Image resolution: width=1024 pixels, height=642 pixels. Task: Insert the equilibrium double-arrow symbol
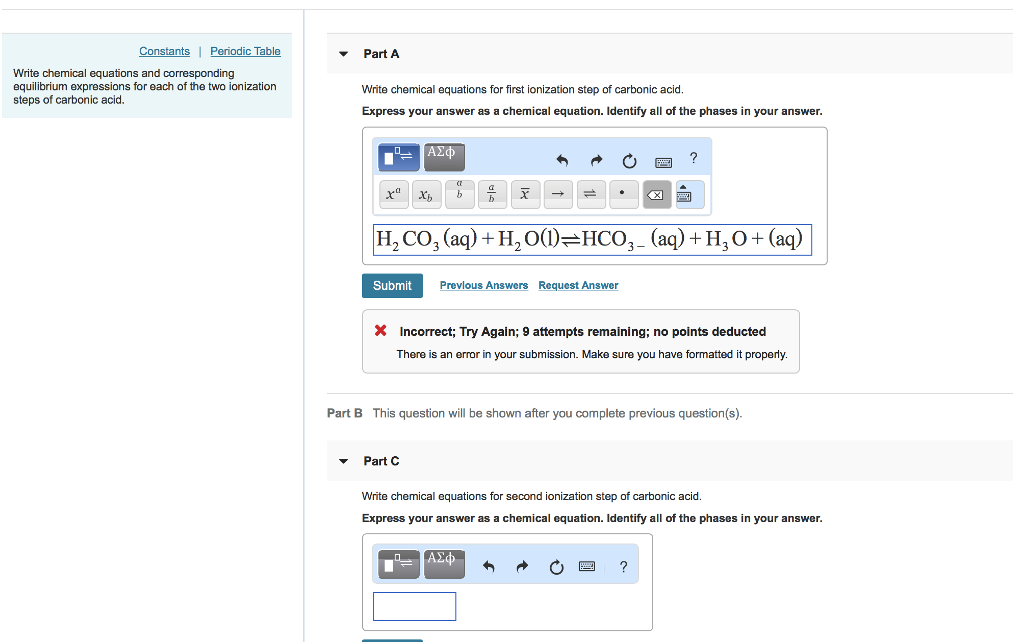tap(590, 193)
